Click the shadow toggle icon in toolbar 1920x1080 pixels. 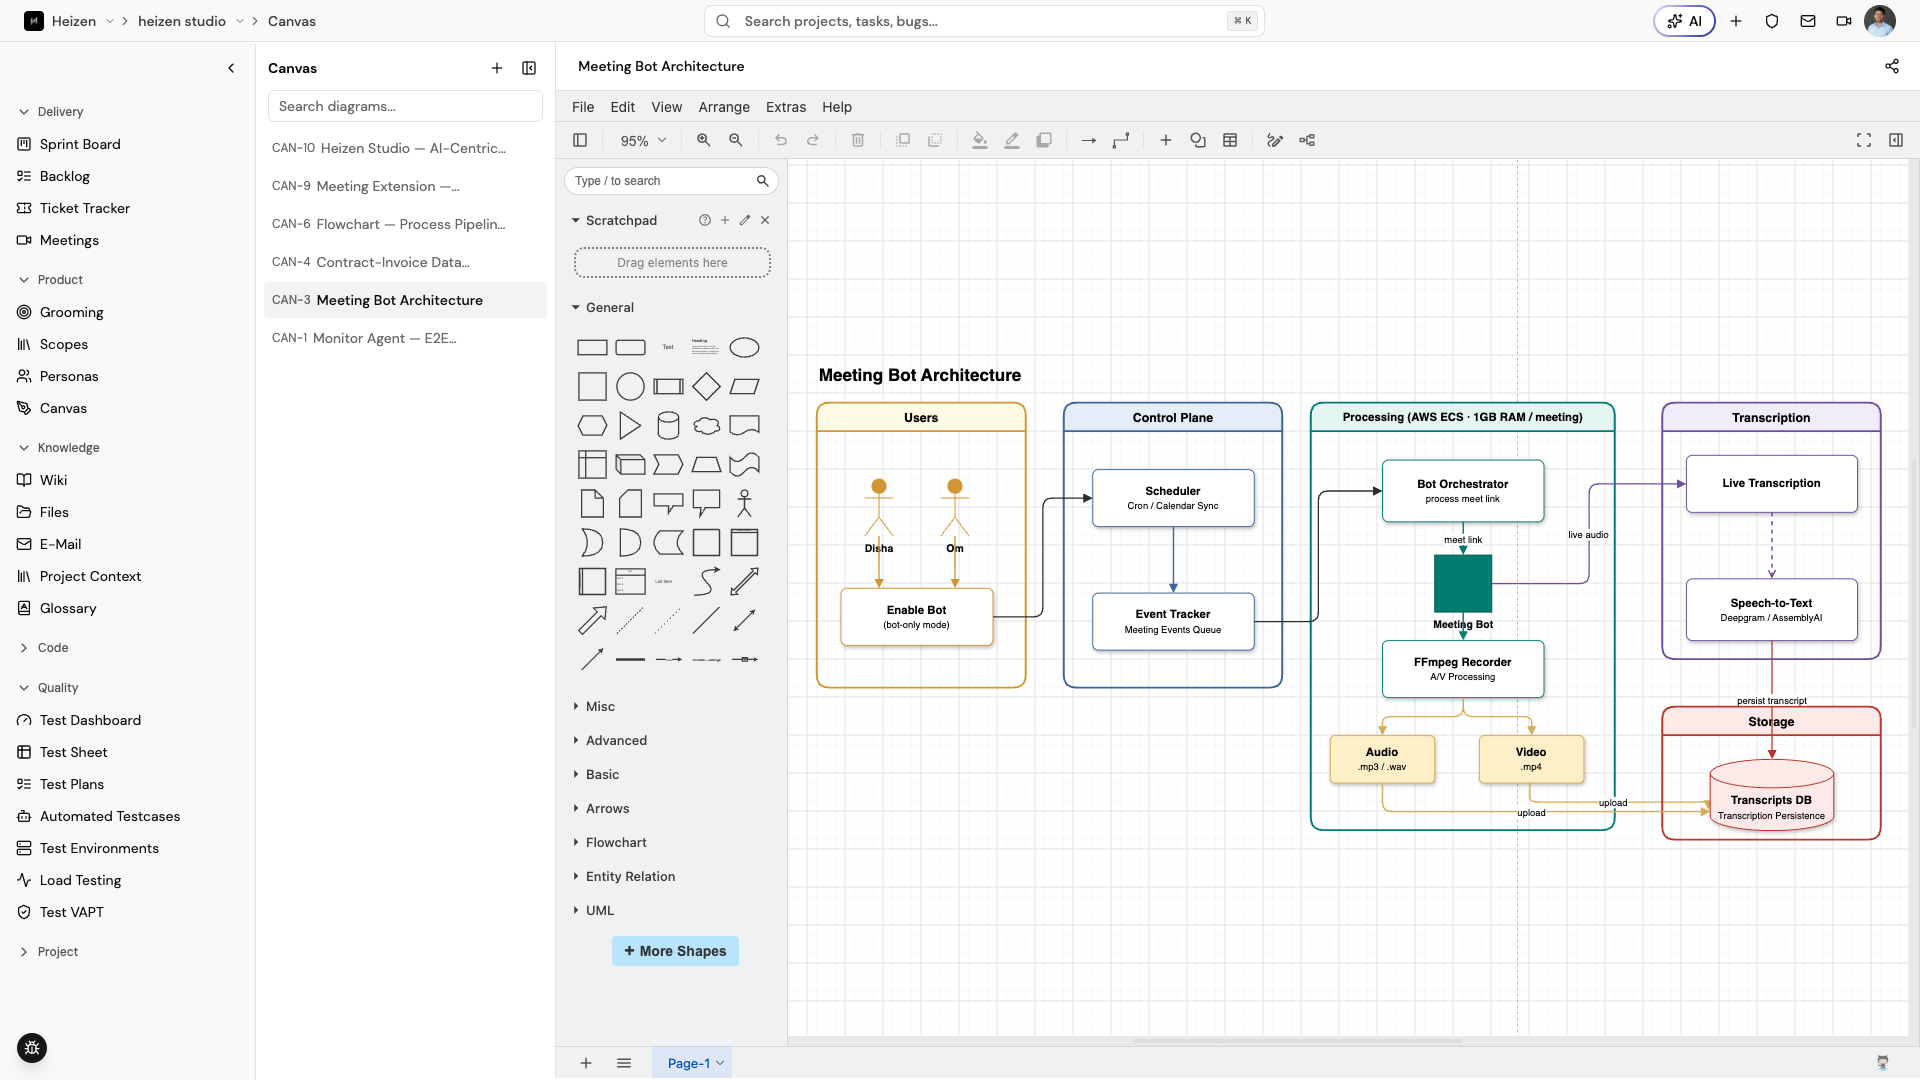[x=1044, y=141]
